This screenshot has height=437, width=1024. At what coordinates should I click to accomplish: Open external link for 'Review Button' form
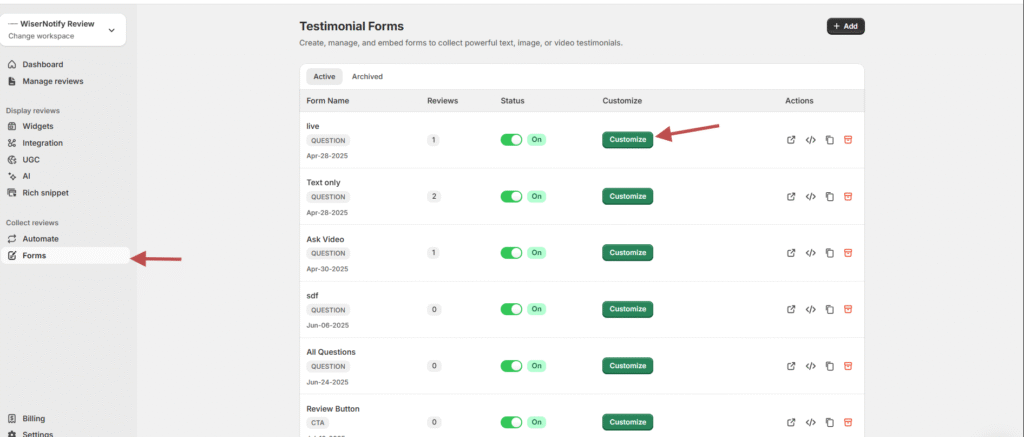click(792, 422)
